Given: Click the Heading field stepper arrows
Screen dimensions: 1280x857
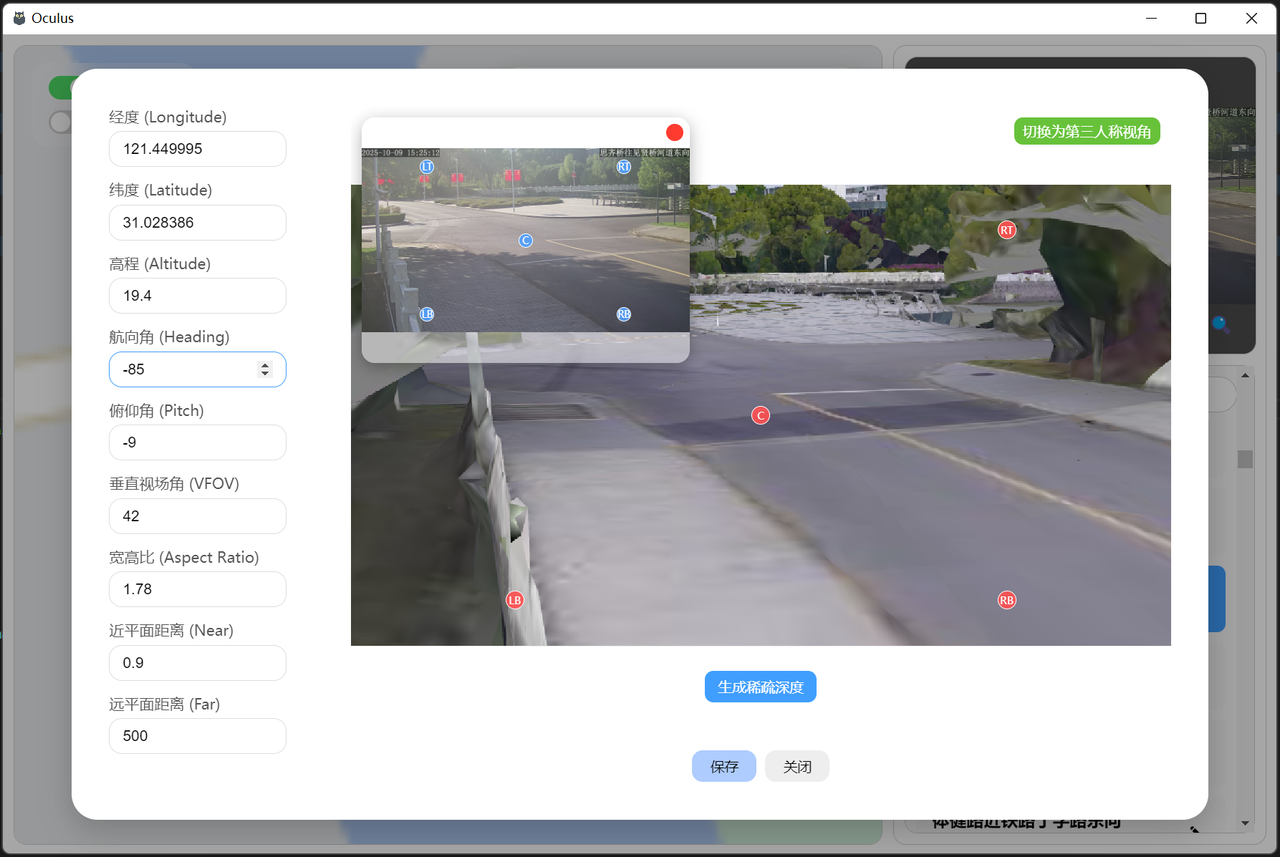Looking at the screenshot, I should [265, 369].
